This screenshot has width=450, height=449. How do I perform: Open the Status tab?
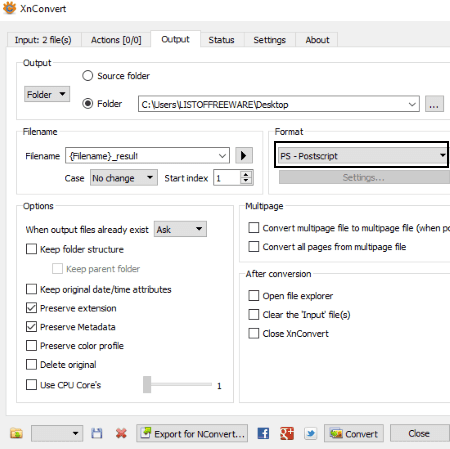tap(222, 40)
